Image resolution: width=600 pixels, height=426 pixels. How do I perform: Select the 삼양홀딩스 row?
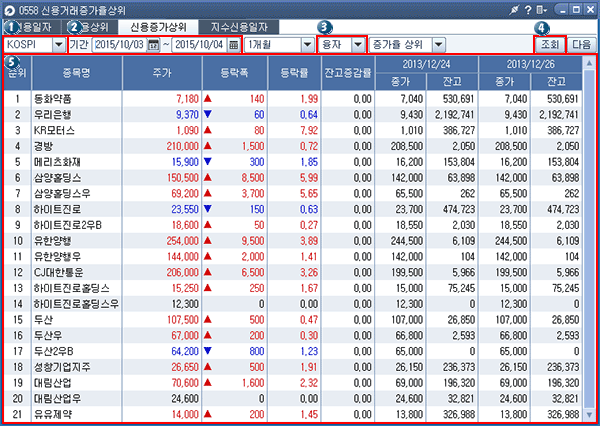(293, 178)
